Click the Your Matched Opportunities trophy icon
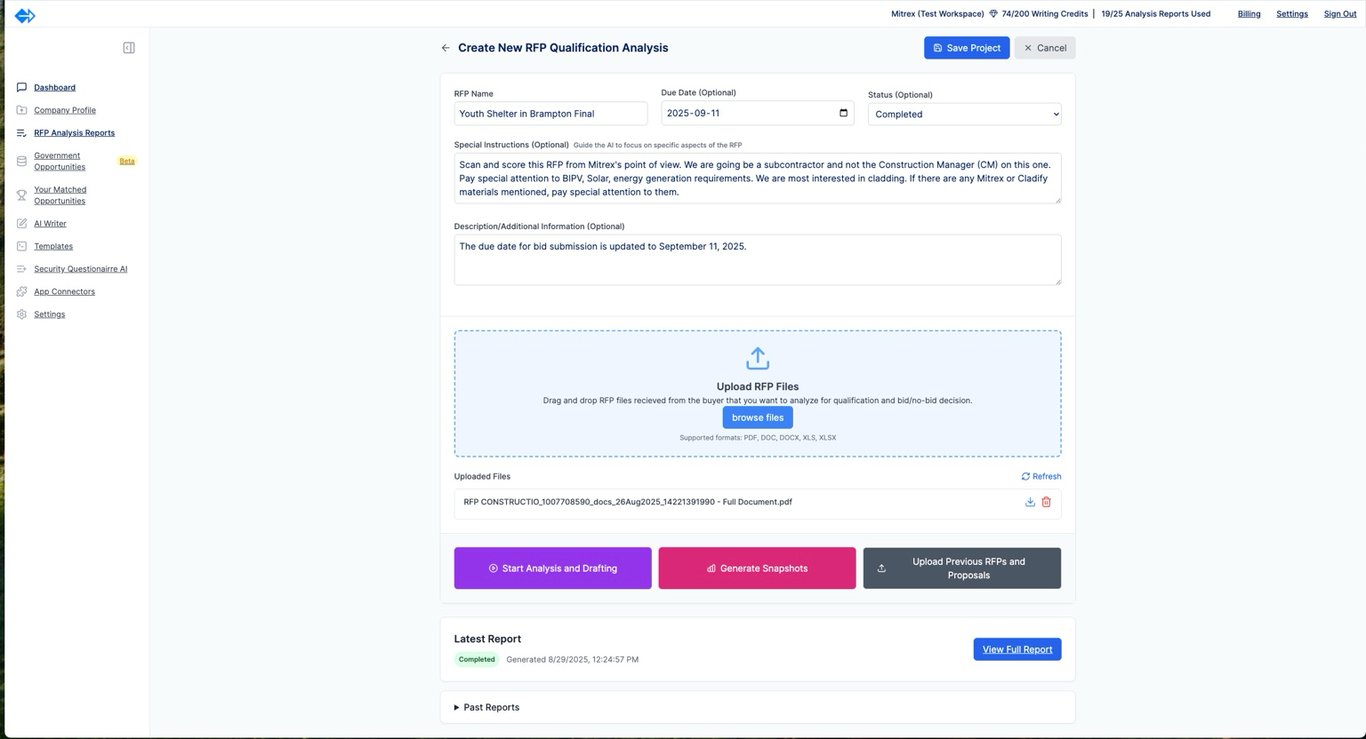The width and height of the screenshot is (1366, 739). tap(22, 195)
